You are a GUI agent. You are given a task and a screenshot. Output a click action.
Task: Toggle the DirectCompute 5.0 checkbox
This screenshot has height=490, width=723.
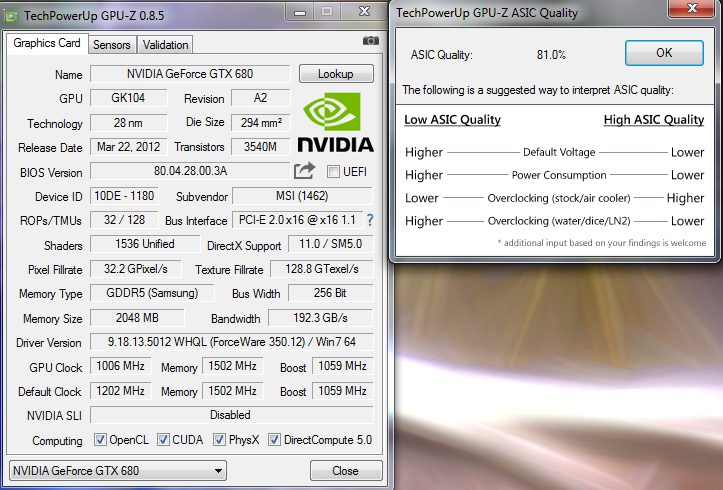click(x=274, y=439)
